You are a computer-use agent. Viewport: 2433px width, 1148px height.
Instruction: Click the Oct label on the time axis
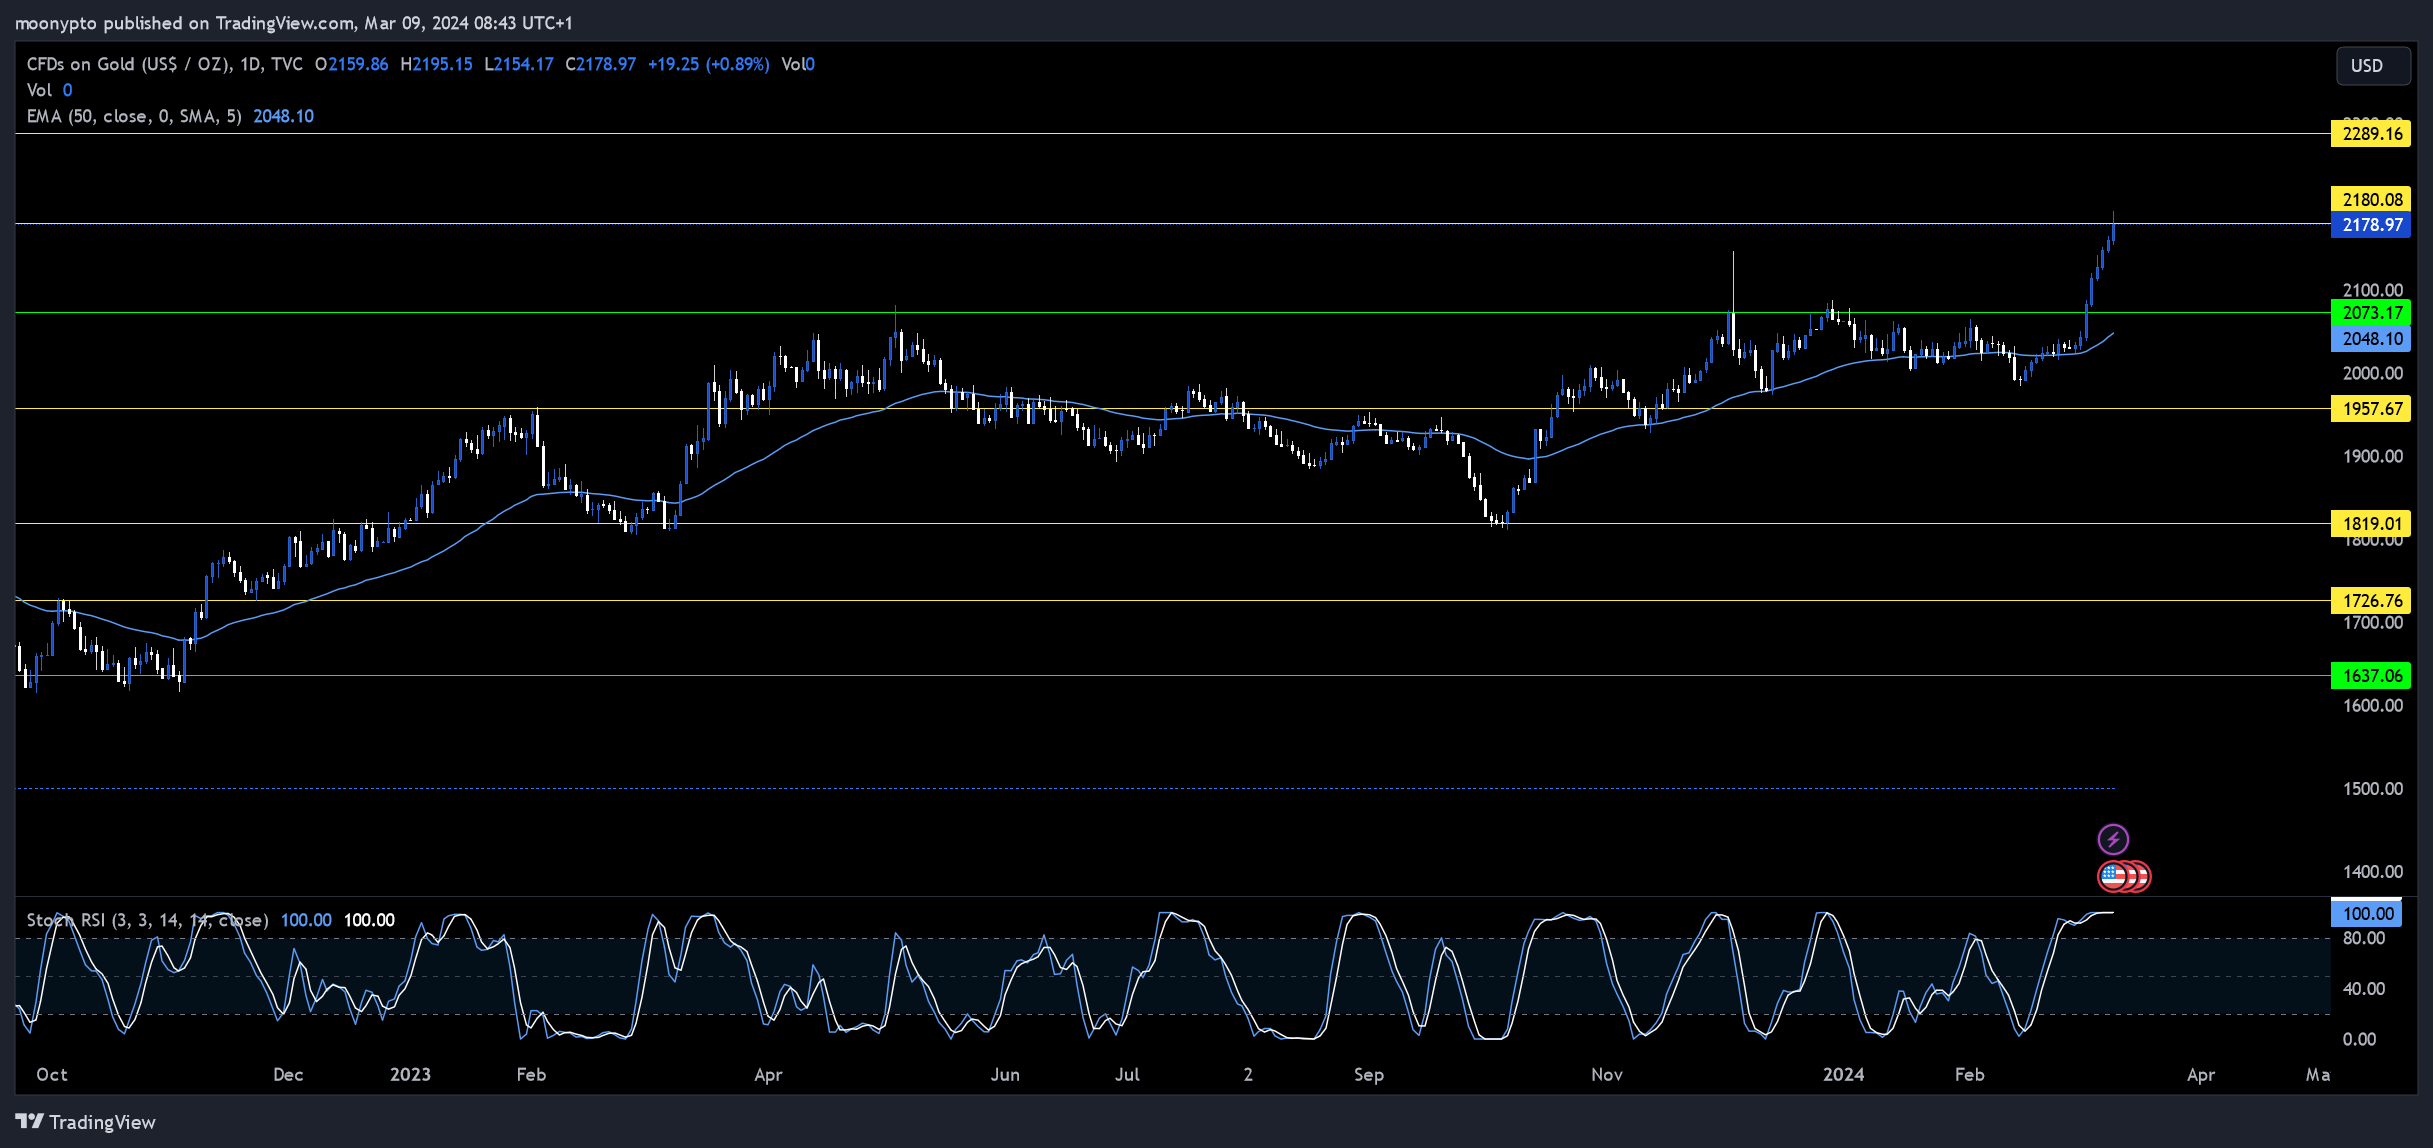[x=52, y=1075]
